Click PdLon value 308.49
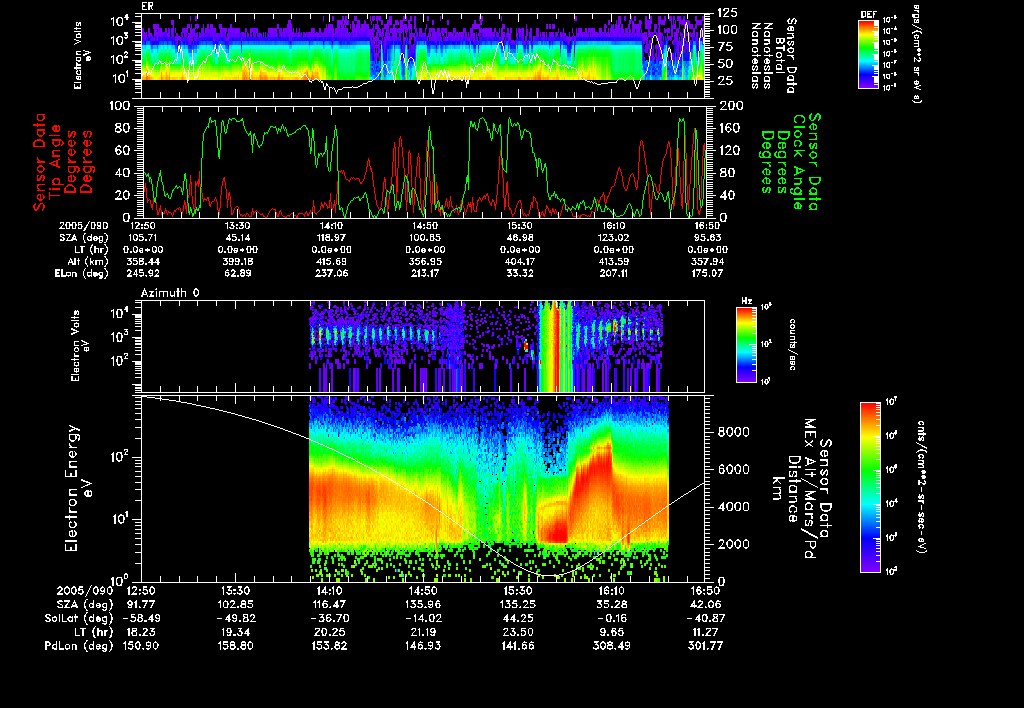Image resolution: width=1024 pixels, height=708 pixels. tap(612, 646)
